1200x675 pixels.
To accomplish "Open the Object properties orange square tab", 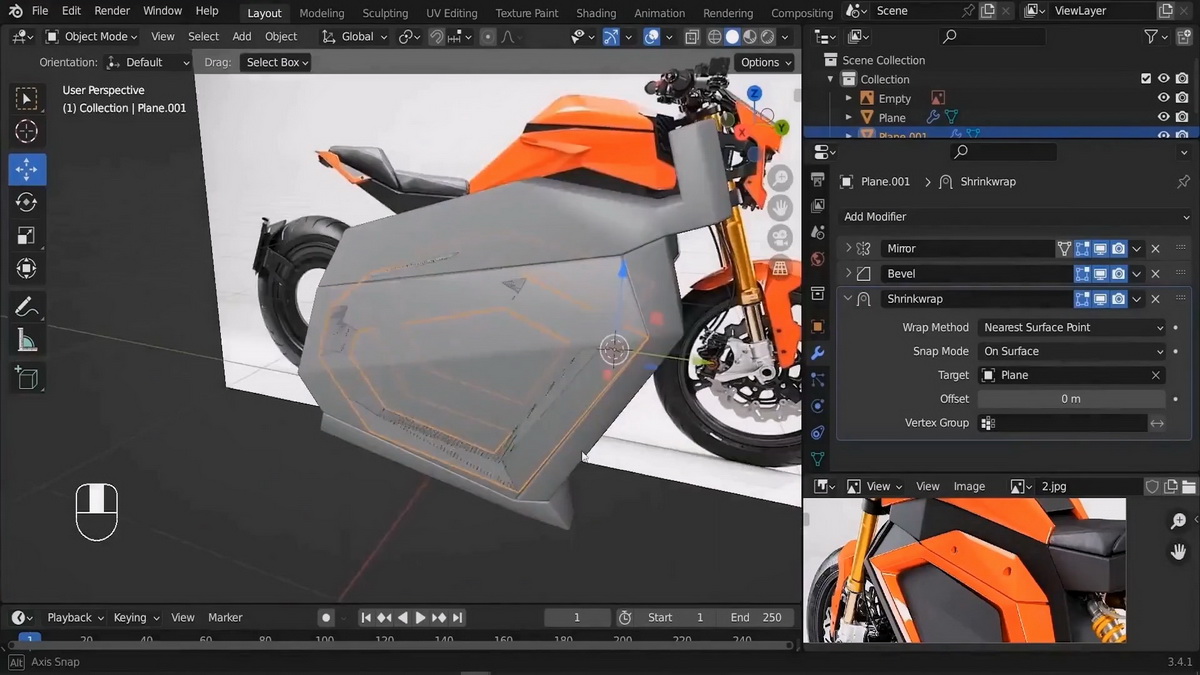I will [817, 326].
